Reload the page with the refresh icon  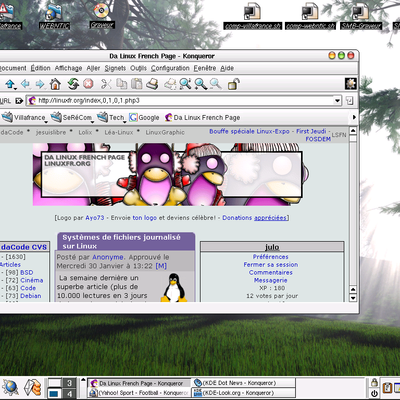(73, 84)
